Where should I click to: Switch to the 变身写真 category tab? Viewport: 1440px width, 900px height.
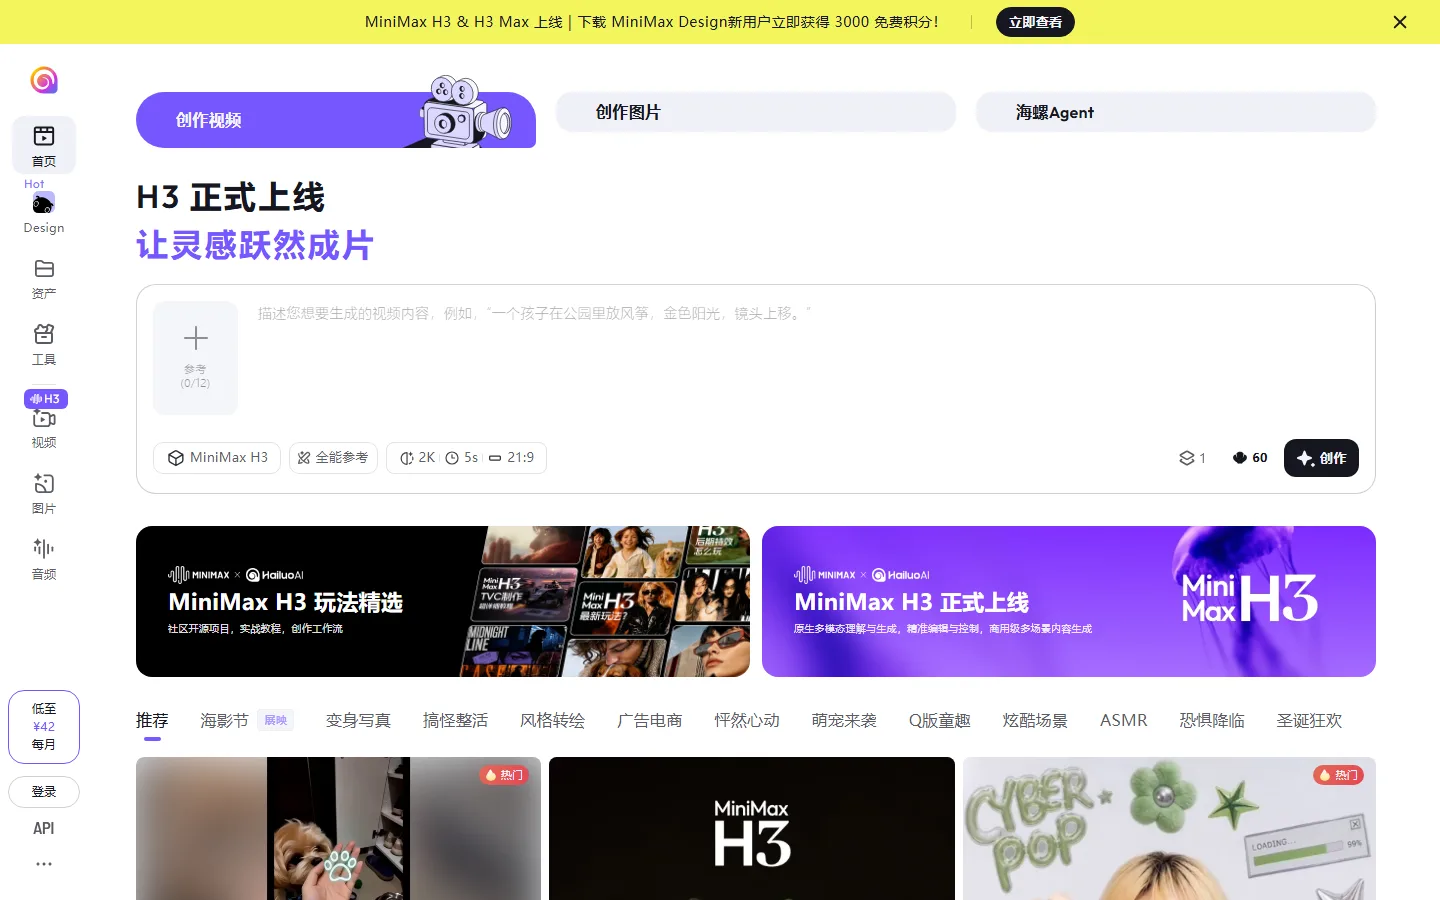point(358,720)
